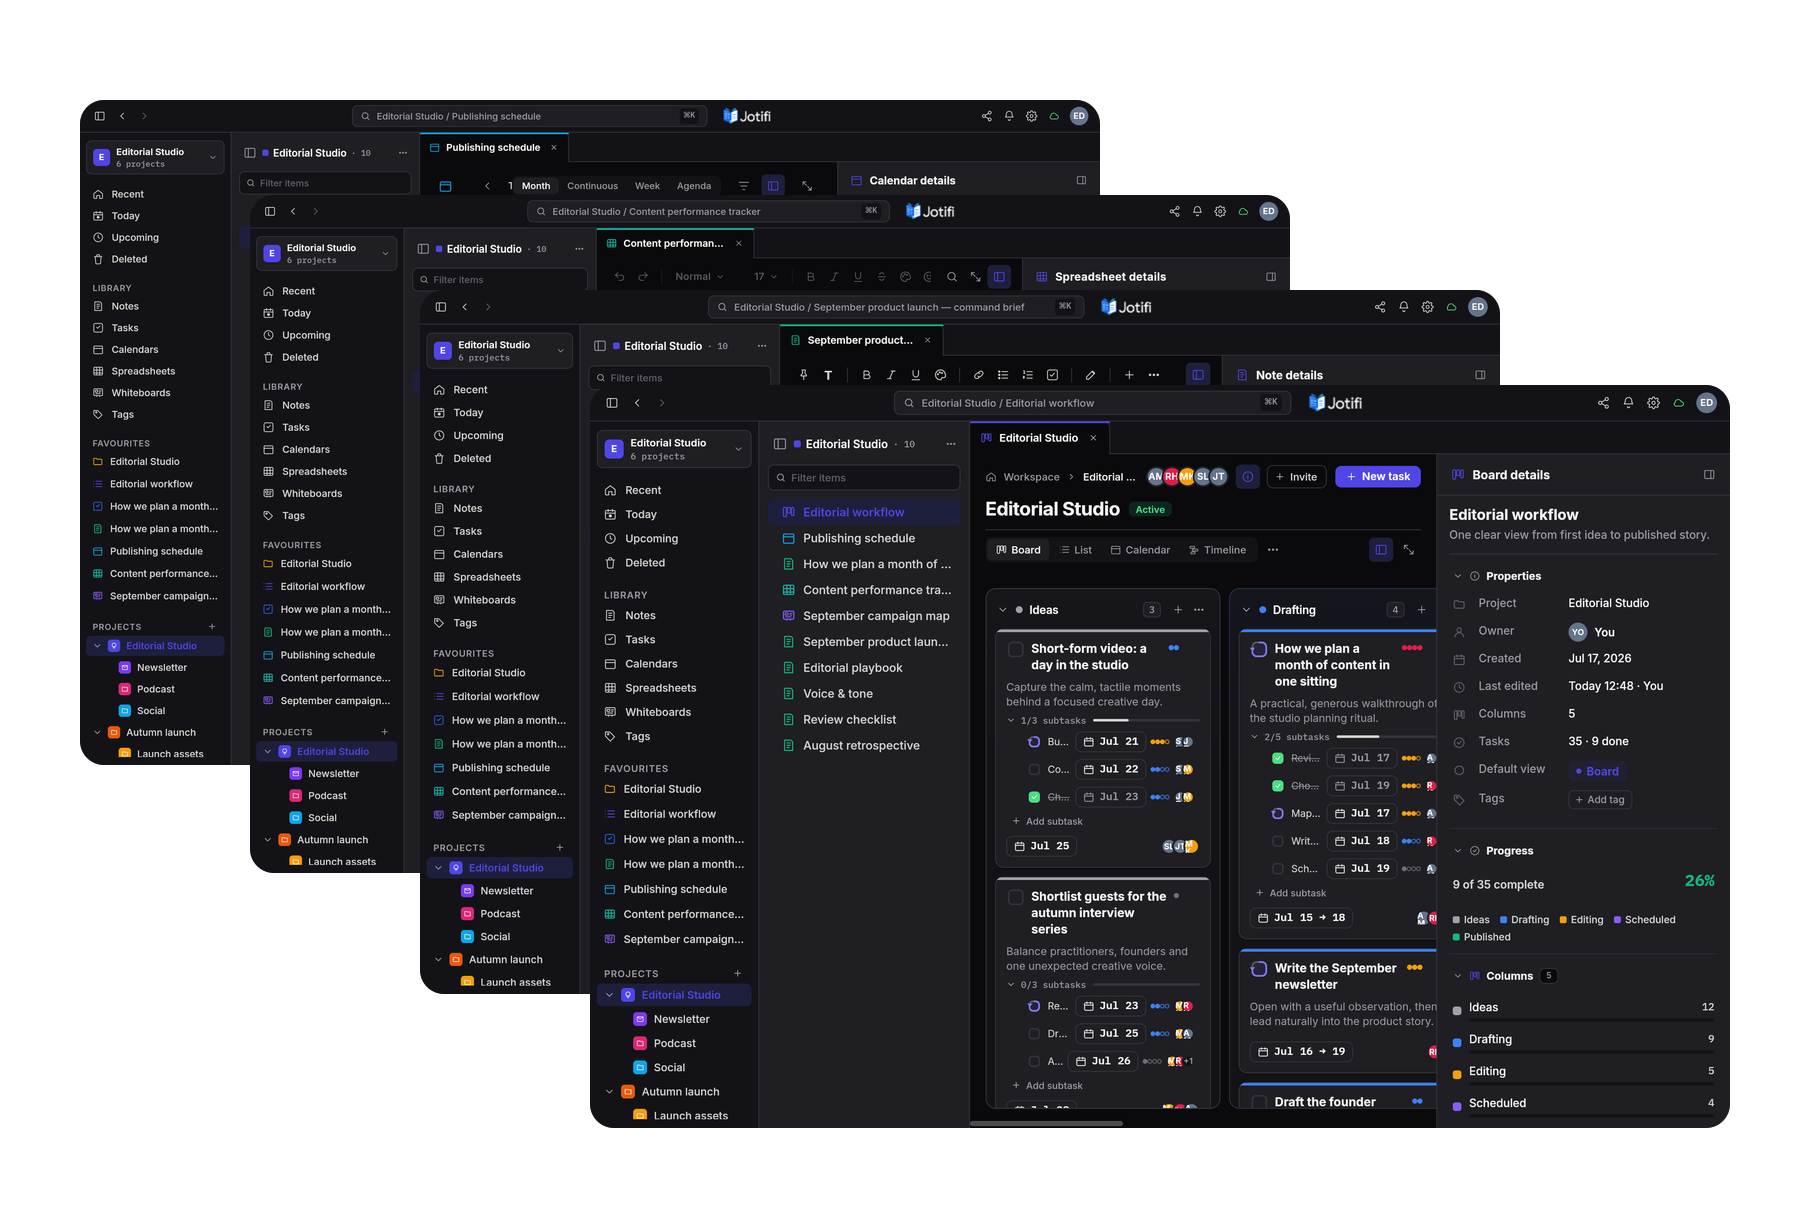Add new project with plus beside PROJECTS in front window
The height and width of the screenshot is (1218, 1820).
(738, 974)
